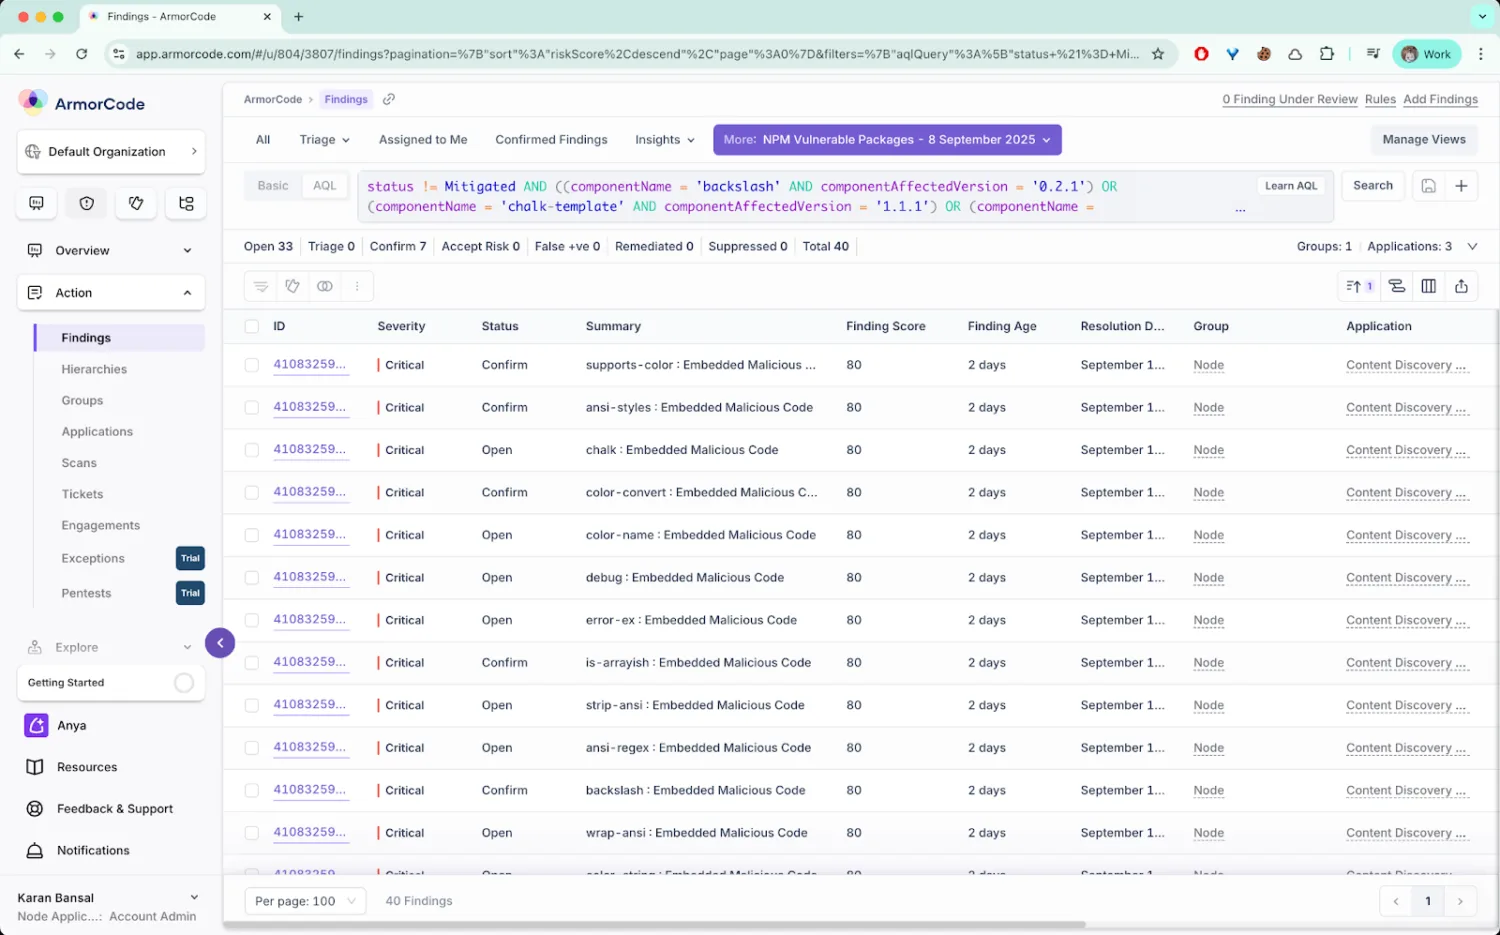This screenshot has height=935, width=1500.
Task: Switch to the Confirmed Findings tab
Action: (x=551, y=140)
